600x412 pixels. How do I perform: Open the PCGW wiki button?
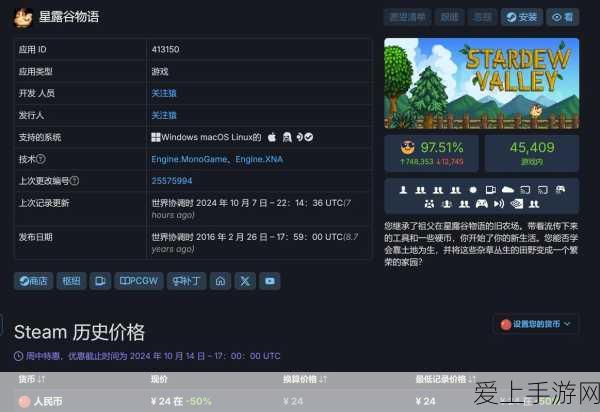139,281
